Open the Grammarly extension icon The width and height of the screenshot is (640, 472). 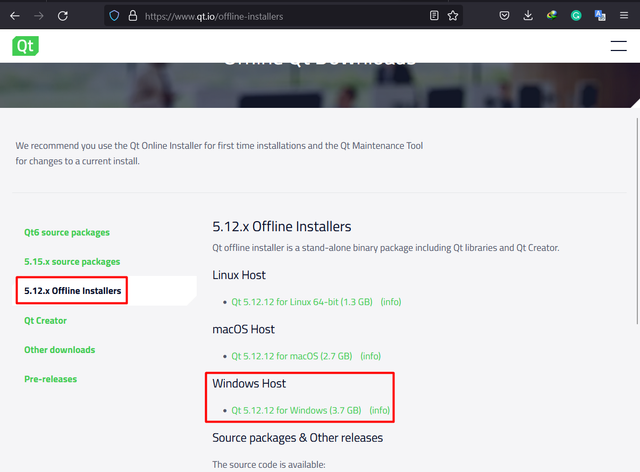(576, 16)
